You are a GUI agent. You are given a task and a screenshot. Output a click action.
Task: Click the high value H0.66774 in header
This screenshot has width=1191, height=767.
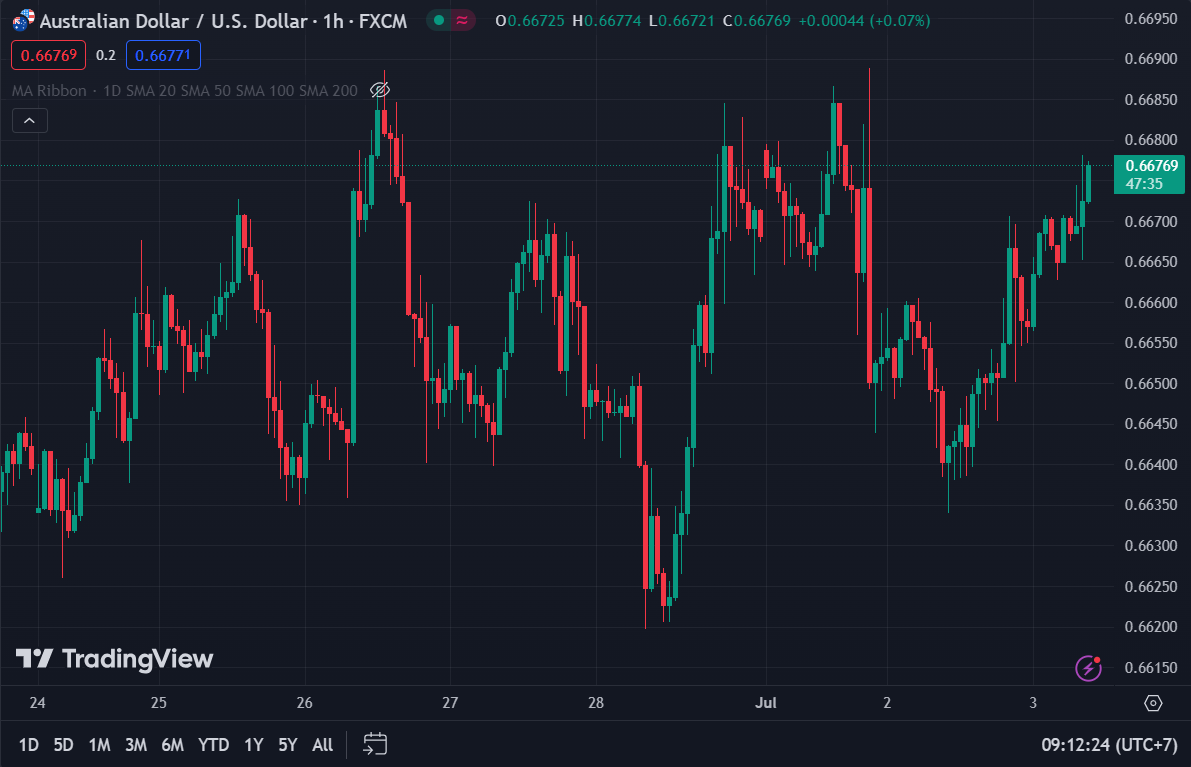pyautogui.click(x=607, y=21)
